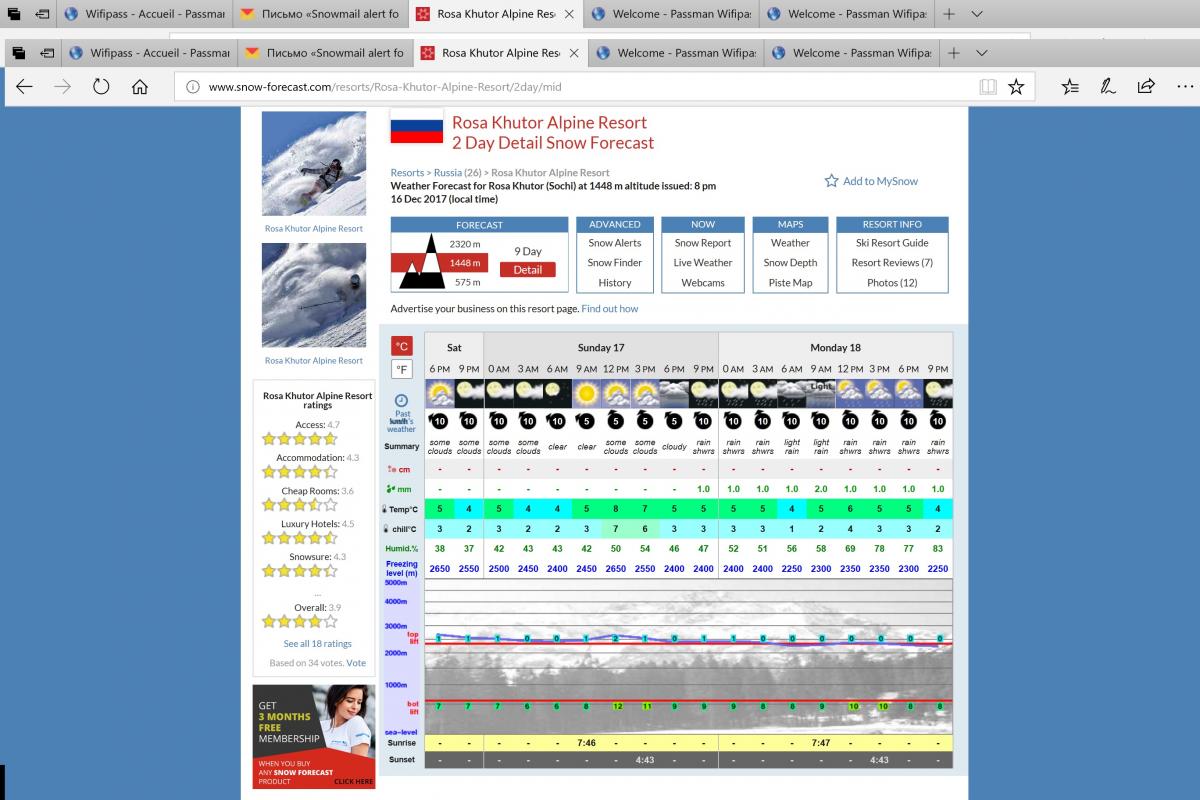1200x800 pixels.
Task: Open the Snow Depth map link
Action: click(790, 263)
